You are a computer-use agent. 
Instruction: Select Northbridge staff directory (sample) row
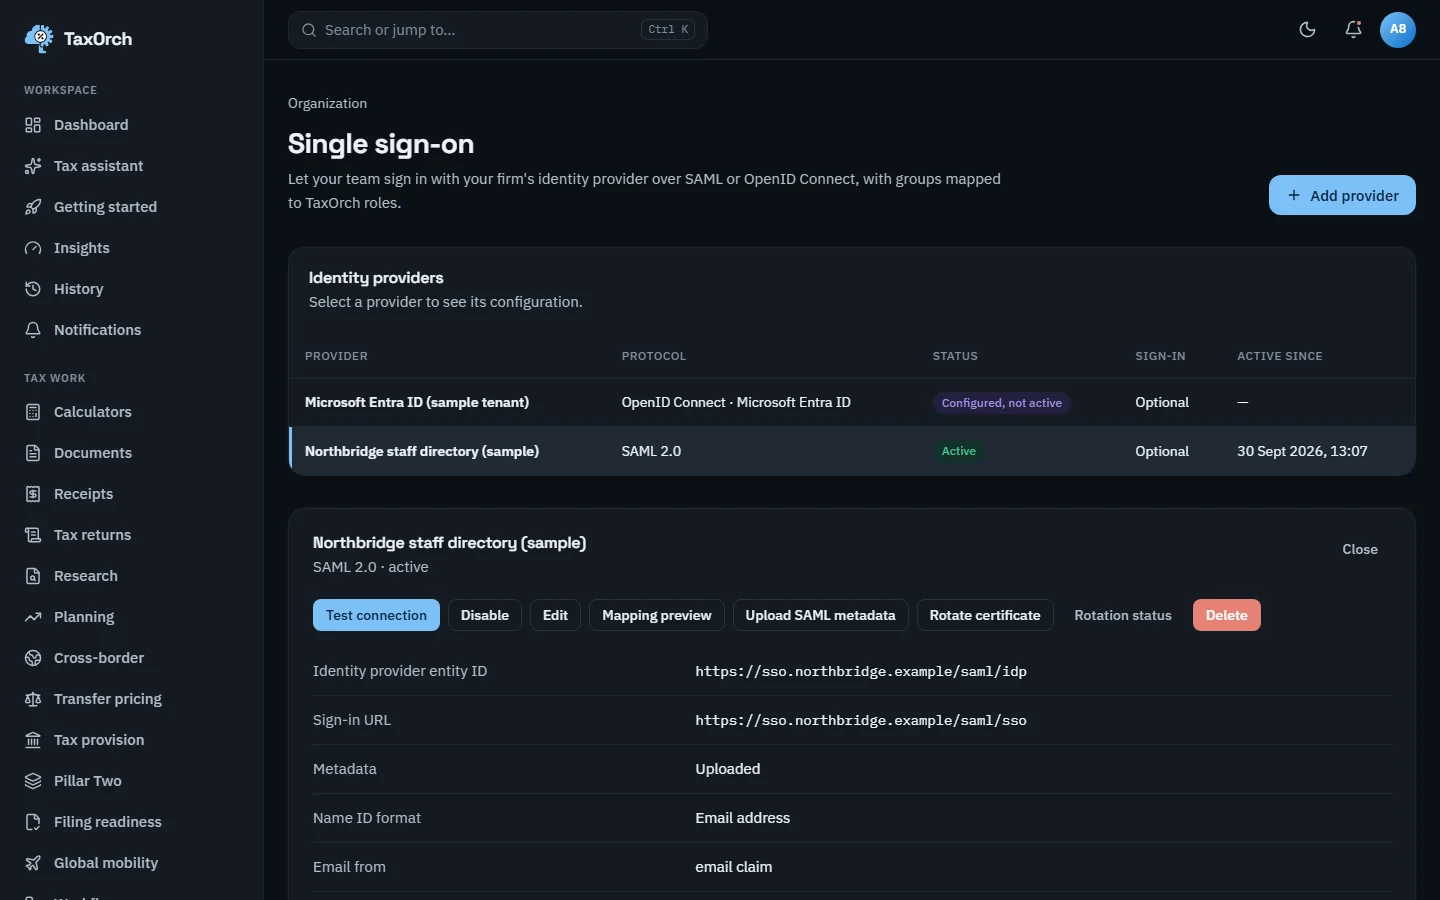click(852, 451)
